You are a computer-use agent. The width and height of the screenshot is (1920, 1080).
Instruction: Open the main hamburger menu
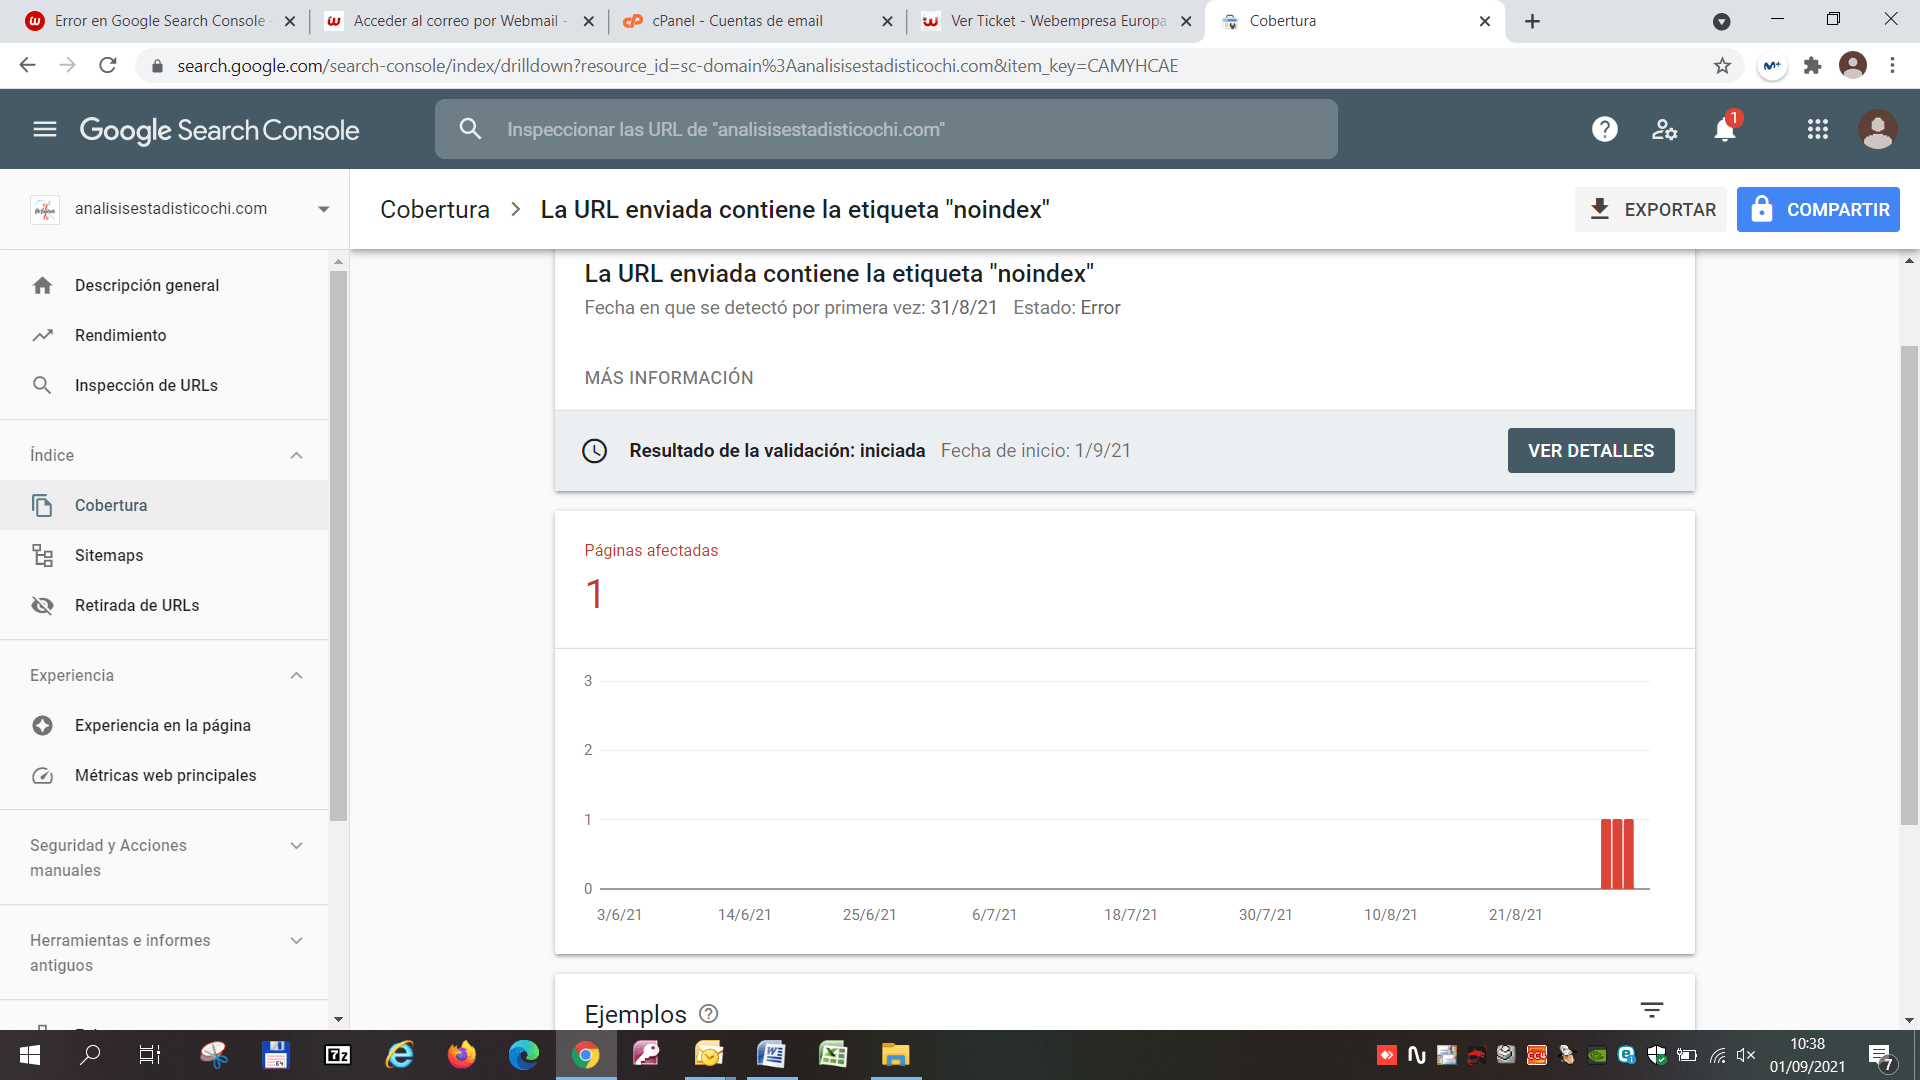(x=45, y=129)
